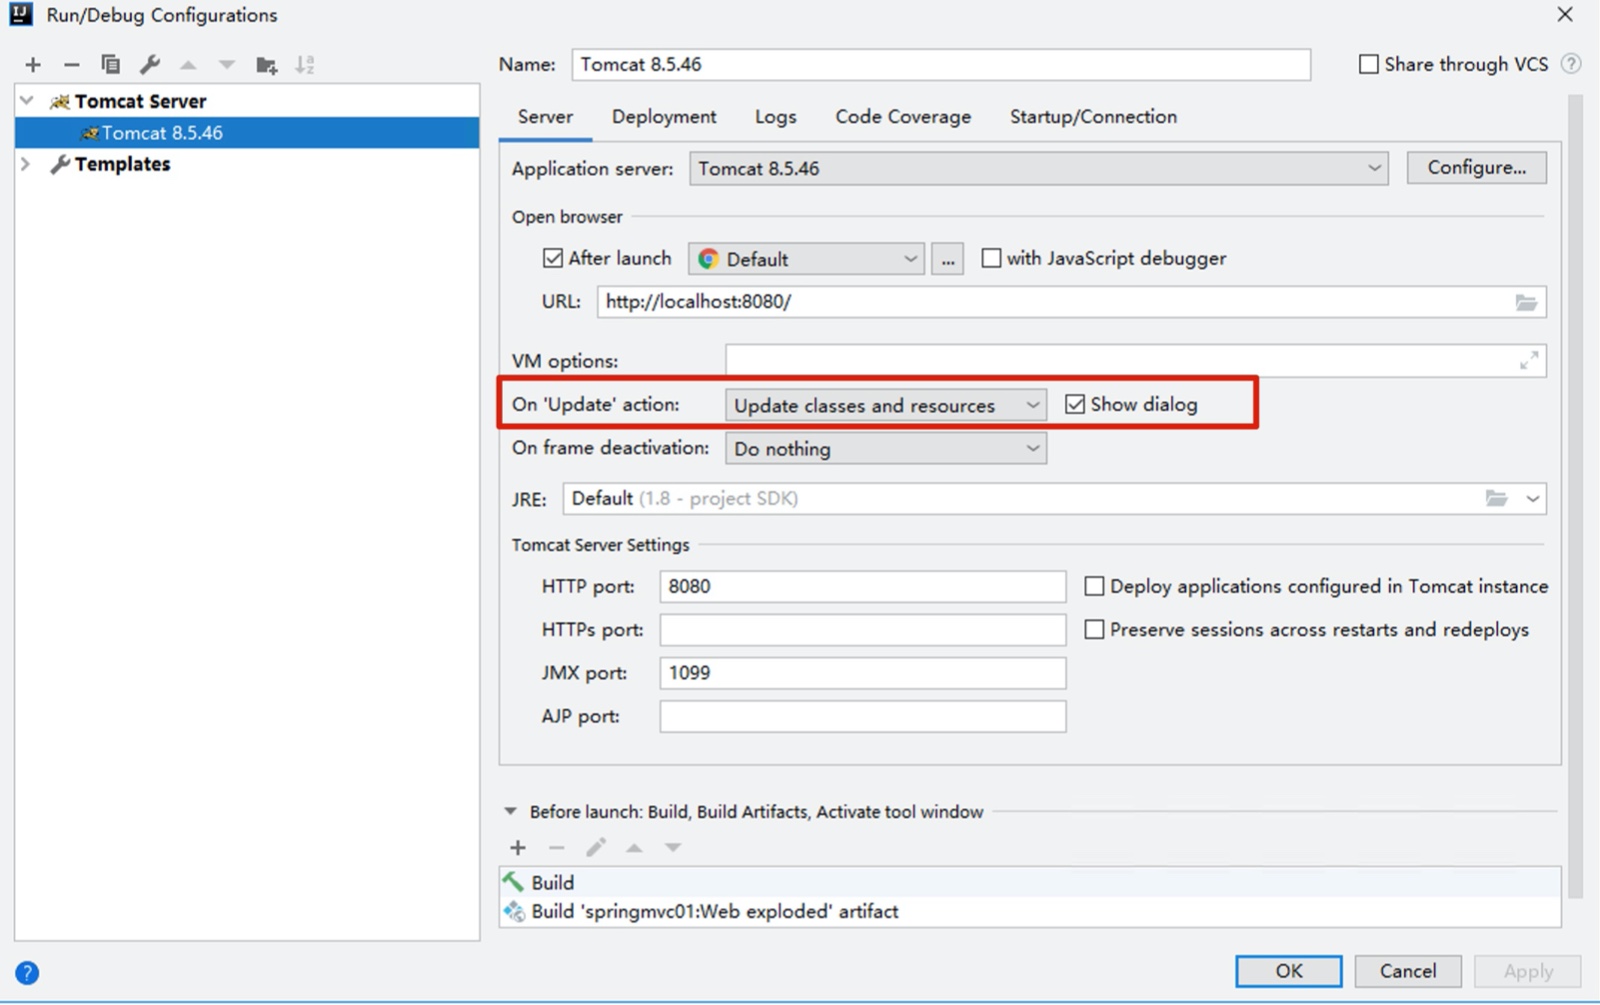Image resolution: width=1600 pixels, height=1005 pixels.
Task: Browse the URL field folder icon
Action: (1526, 302)
